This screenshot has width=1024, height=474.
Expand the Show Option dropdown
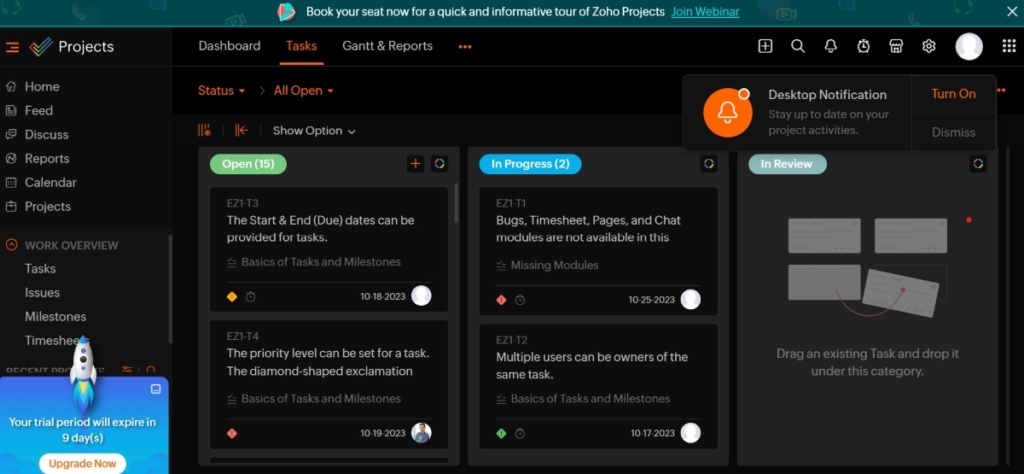pos(314,131)
